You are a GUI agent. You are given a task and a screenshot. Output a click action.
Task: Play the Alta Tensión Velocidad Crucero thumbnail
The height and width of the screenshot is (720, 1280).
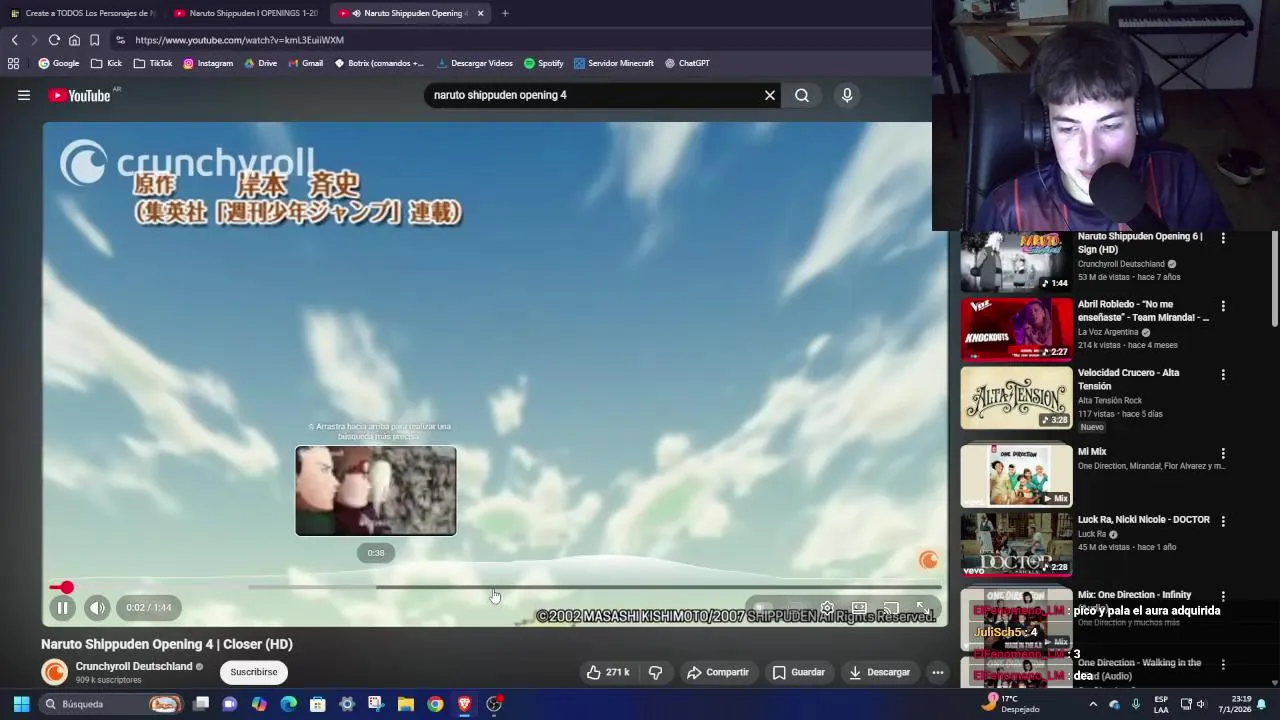[x=1016, y=397]
